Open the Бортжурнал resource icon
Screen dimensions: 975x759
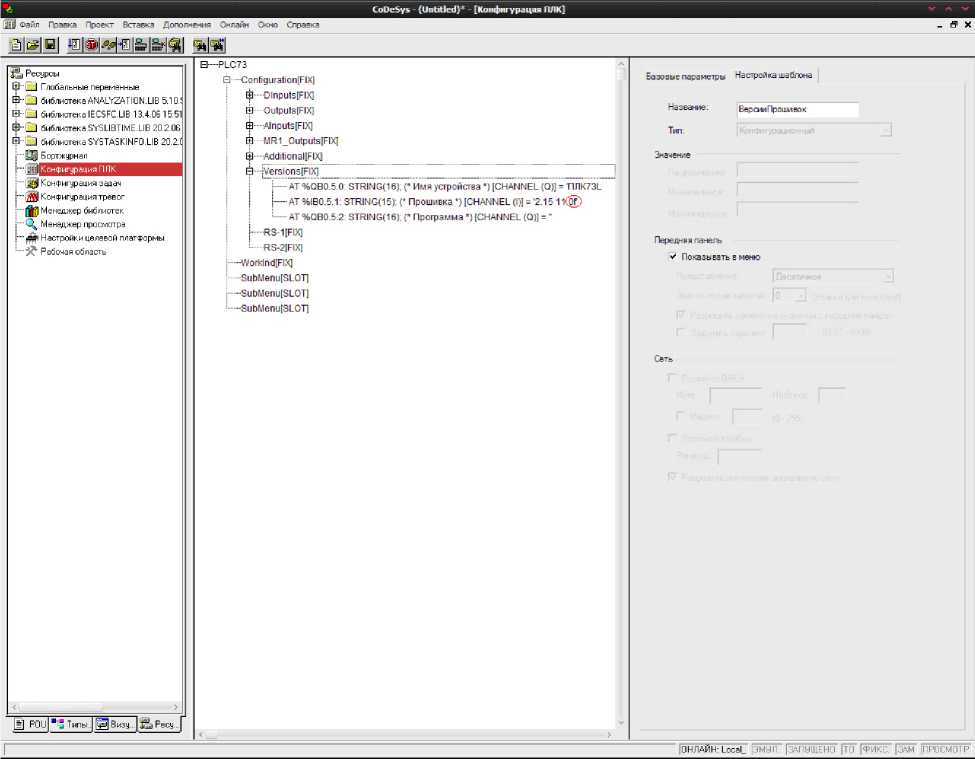(x=32, y=156)
